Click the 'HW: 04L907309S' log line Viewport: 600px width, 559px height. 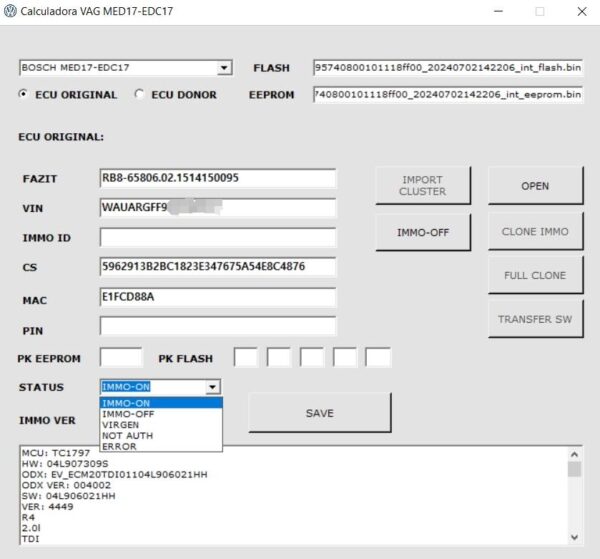pyautogui.click(x=65, y=464)
